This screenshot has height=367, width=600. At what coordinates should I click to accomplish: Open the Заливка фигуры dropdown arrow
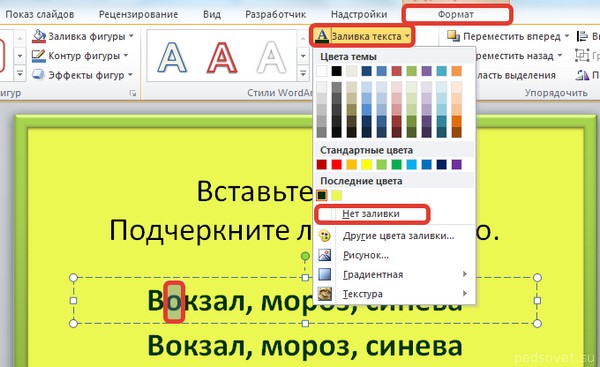(x=131, y=36)
